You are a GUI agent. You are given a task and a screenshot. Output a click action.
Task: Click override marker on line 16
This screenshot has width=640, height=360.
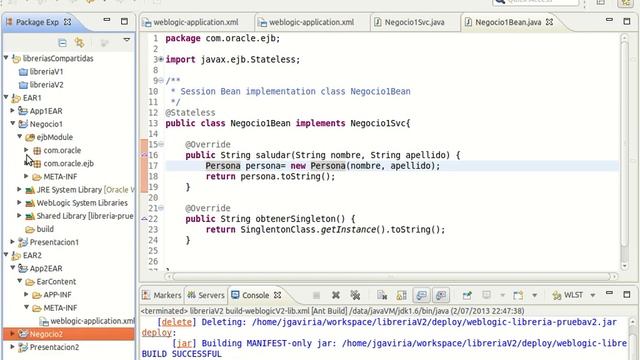[144, 155]
